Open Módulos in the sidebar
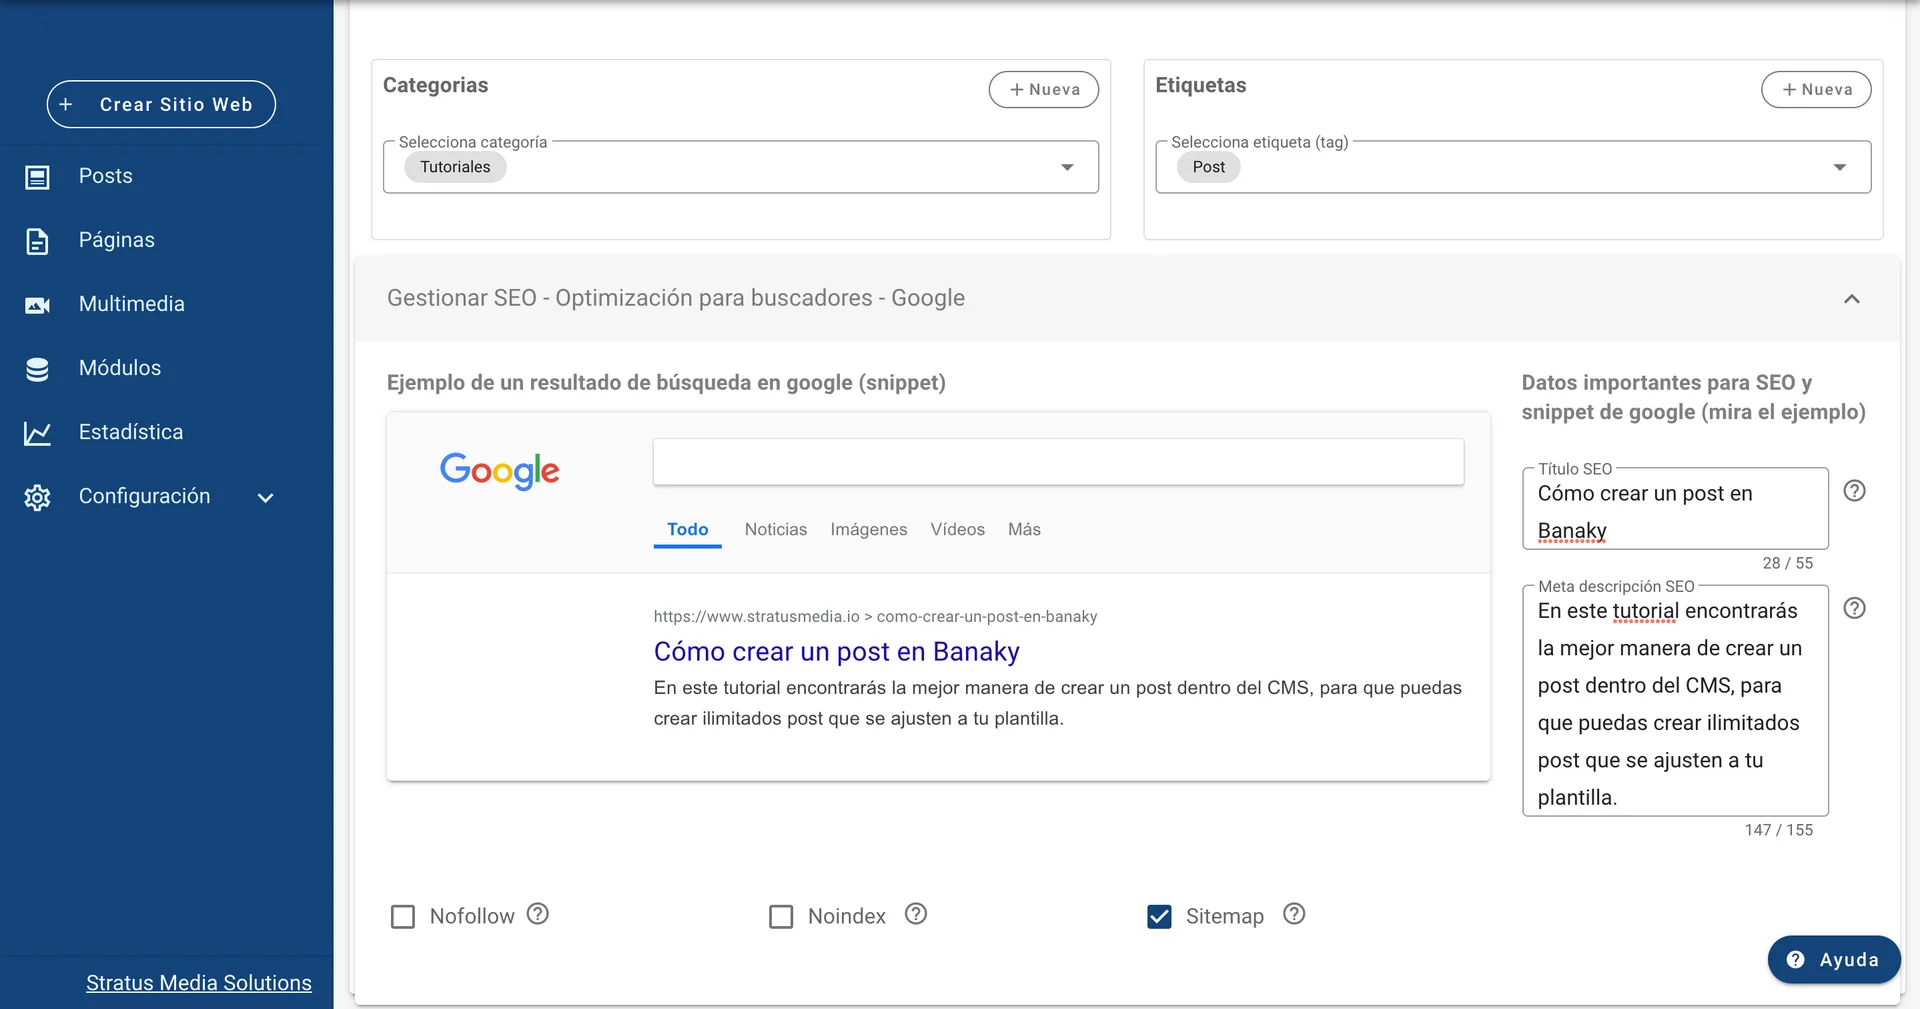1920x1009 pixels. coord(120,368)
